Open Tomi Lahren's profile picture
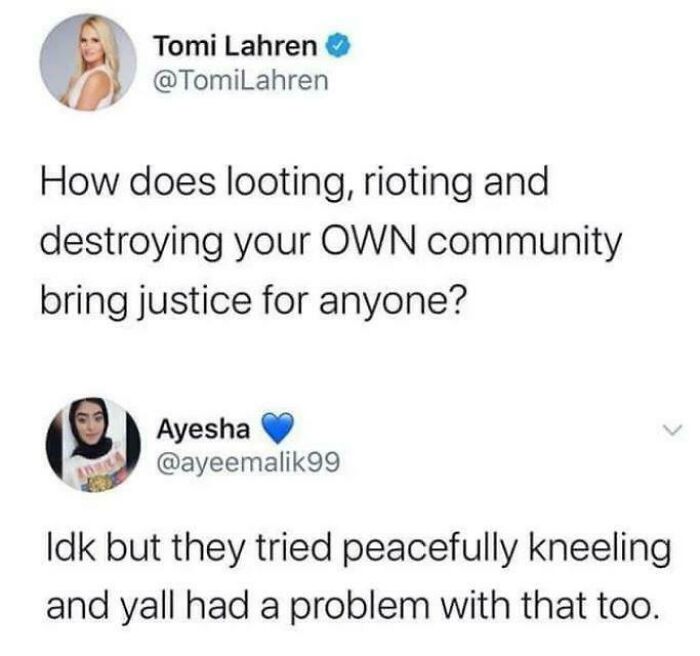700x656 pixels. (88, 62)
